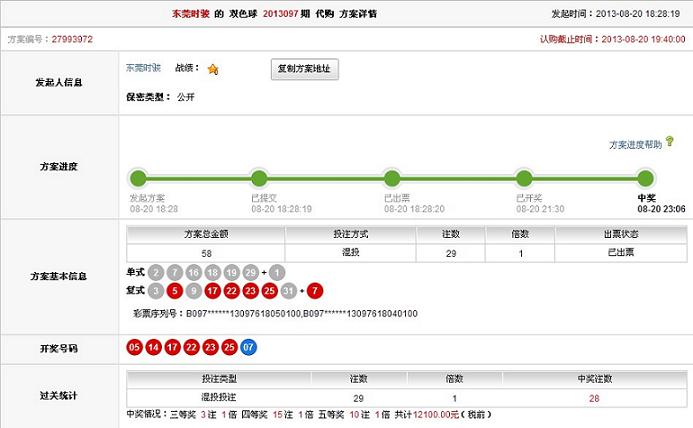
Task: Click the red 28 winning bets count
Action: tap(594, 398)
